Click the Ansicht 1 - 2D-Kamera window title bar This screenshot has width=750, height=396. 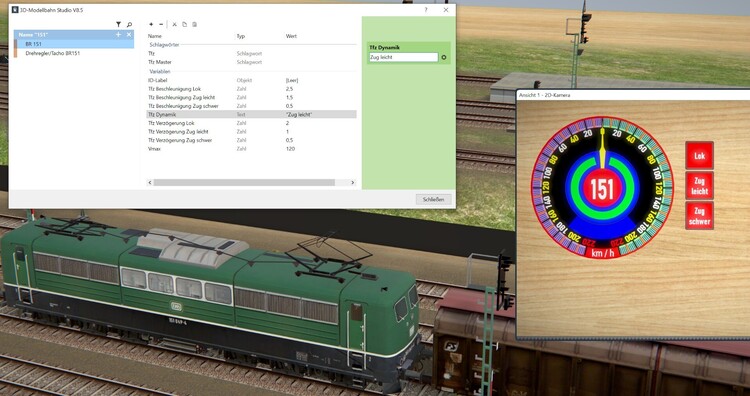click(633, 95)
